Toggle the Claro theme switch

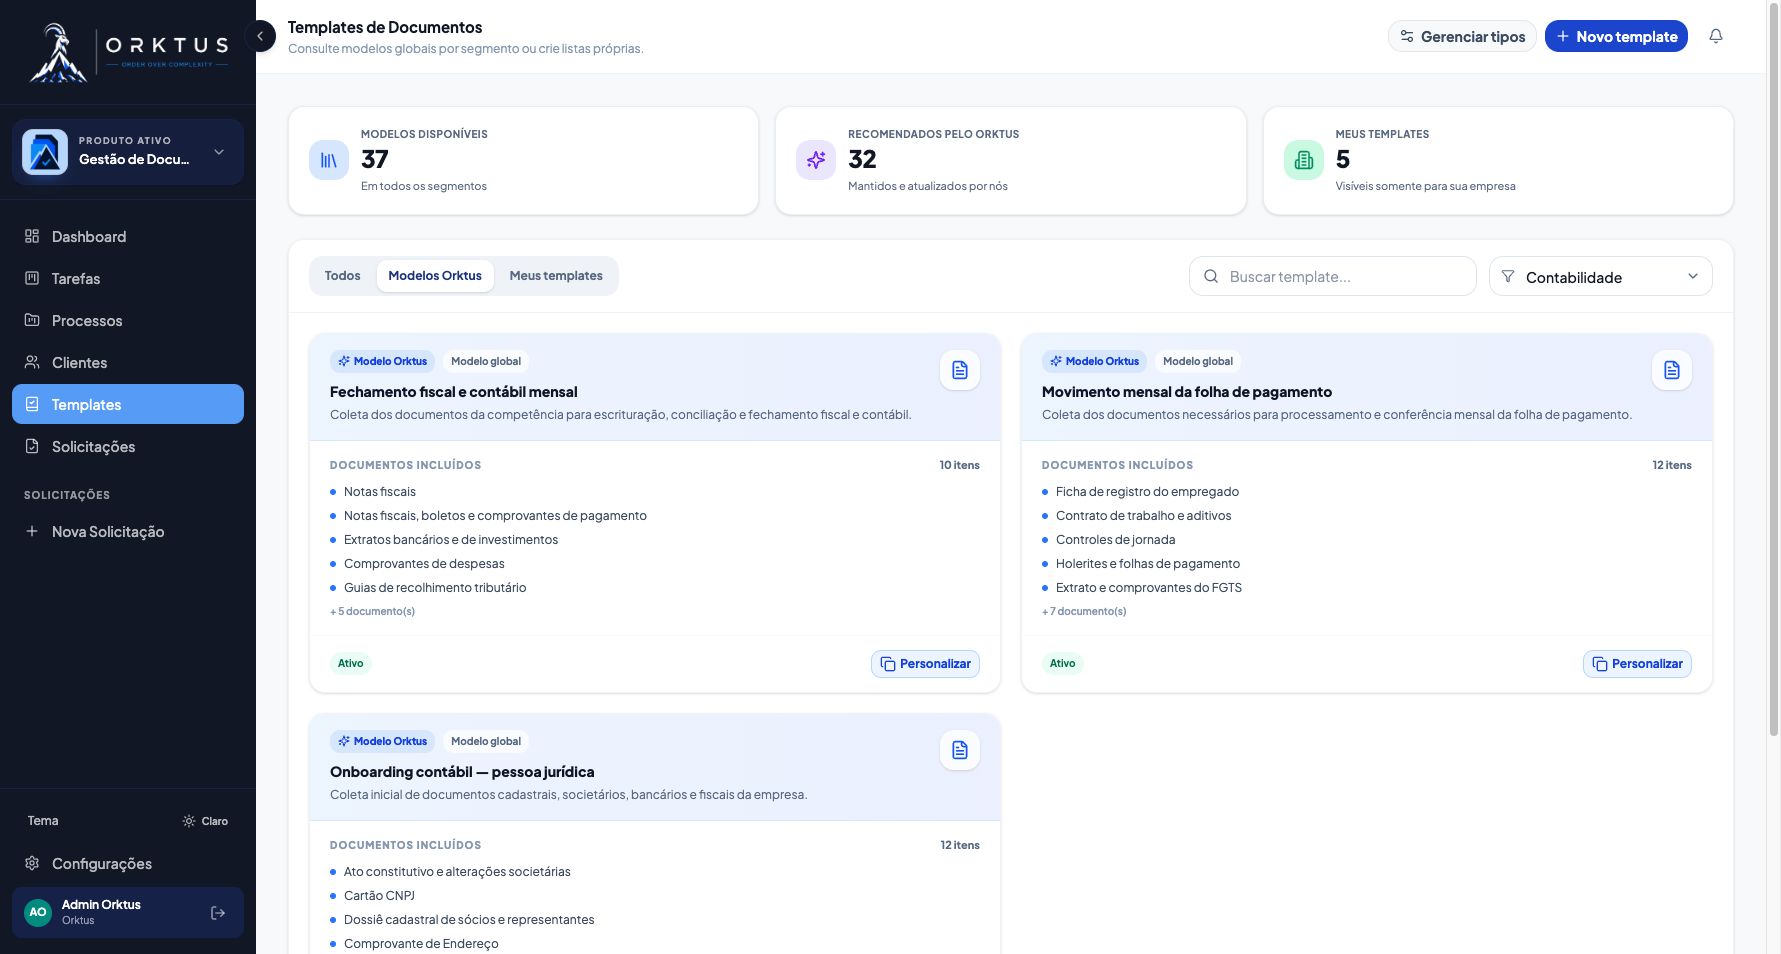(x=205, y=821)
